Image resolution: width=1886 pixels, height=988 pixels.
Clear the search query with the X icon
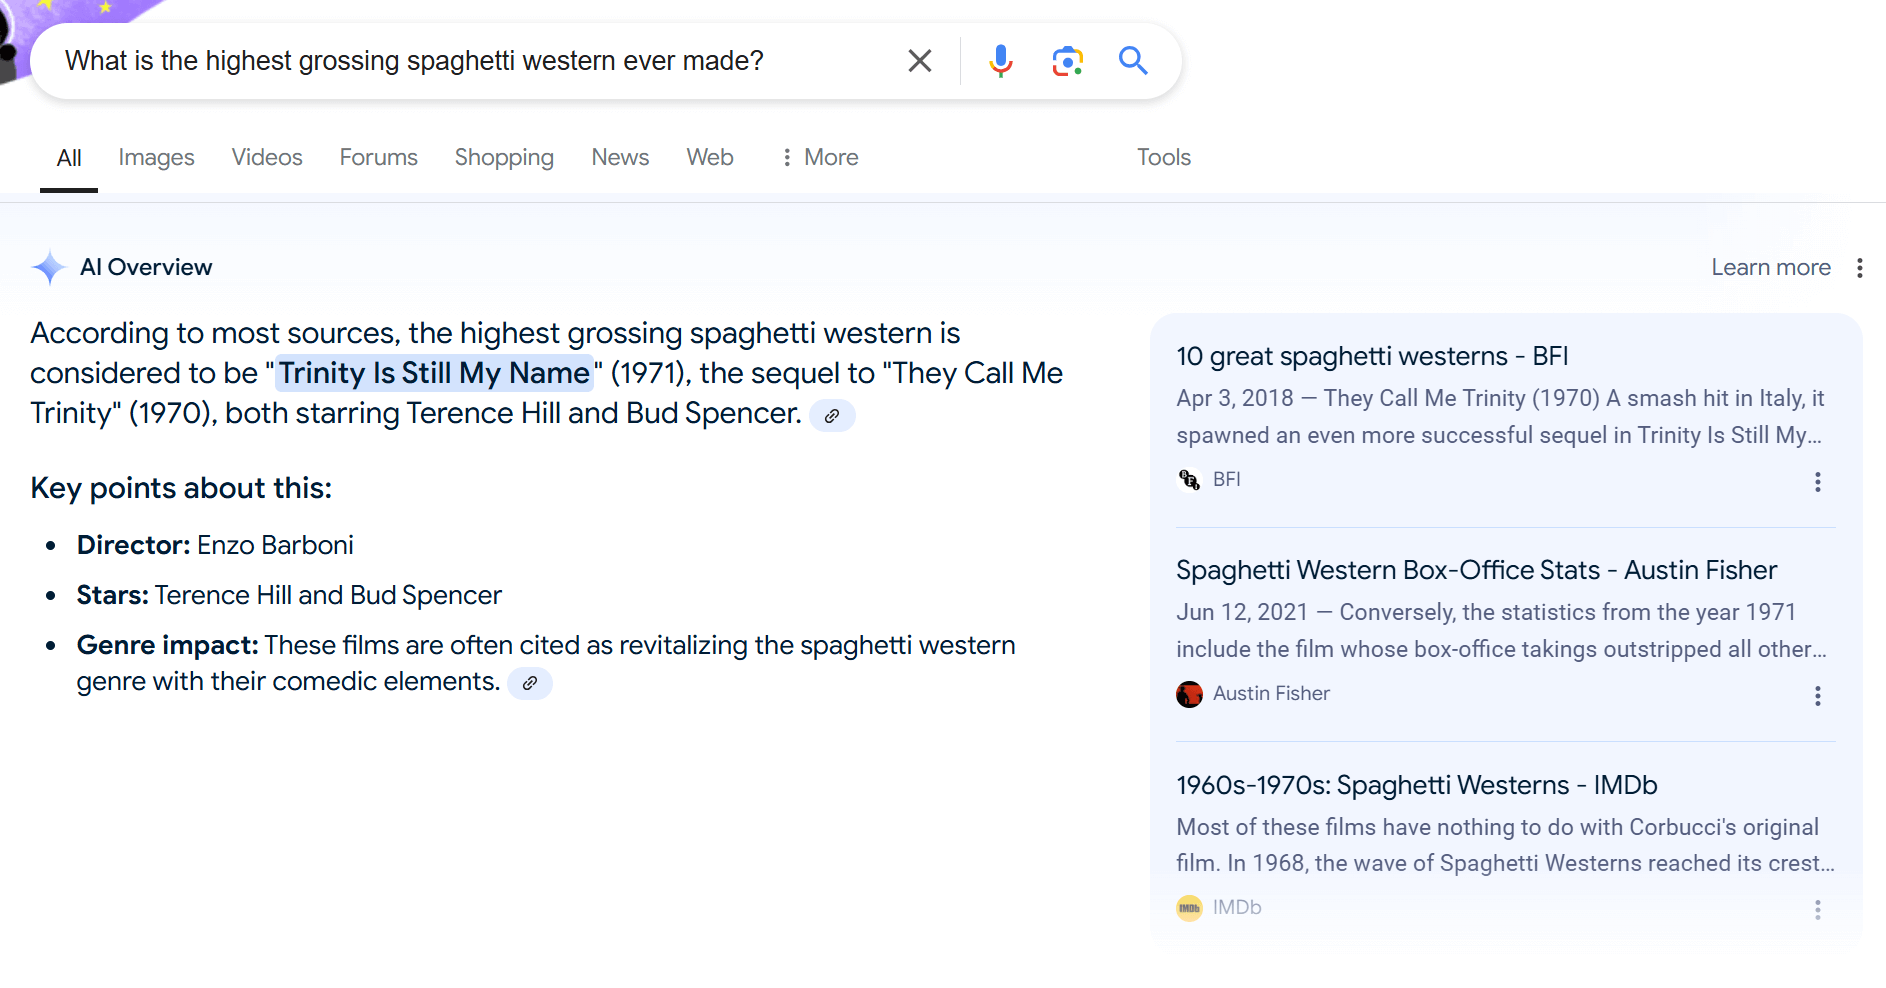(919, 61)
